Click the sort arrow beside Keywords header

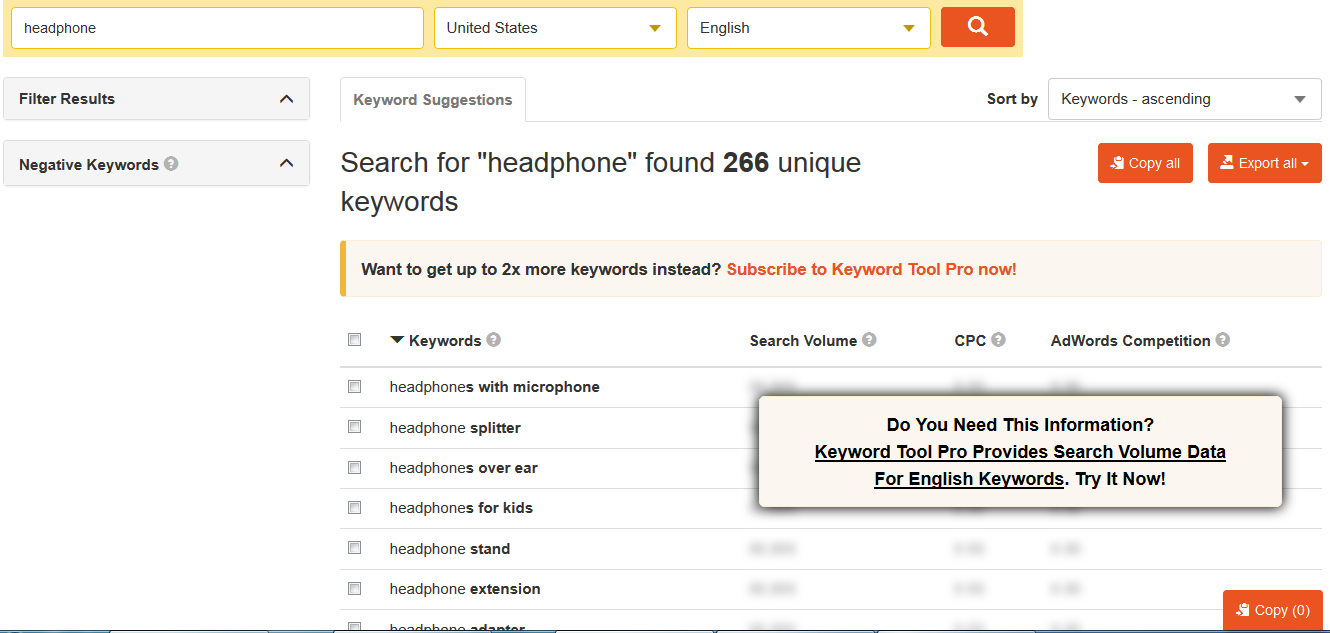[x=397, y=340]
